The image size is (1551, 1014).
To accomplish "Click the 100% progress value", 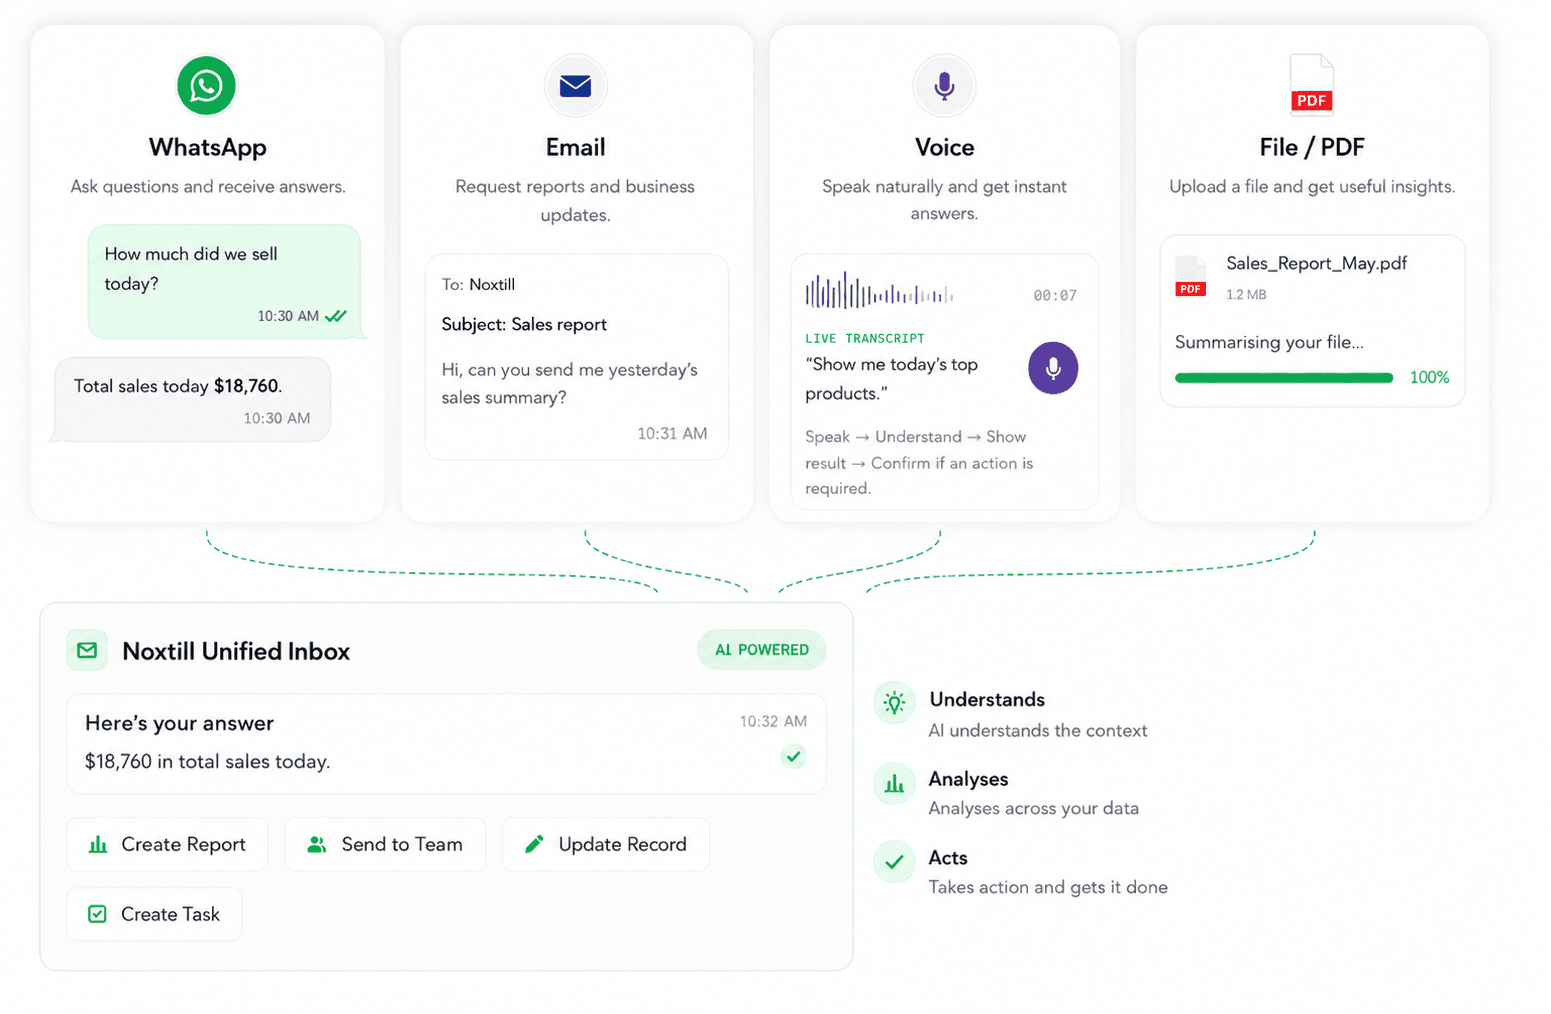I will pos(1429,378).
